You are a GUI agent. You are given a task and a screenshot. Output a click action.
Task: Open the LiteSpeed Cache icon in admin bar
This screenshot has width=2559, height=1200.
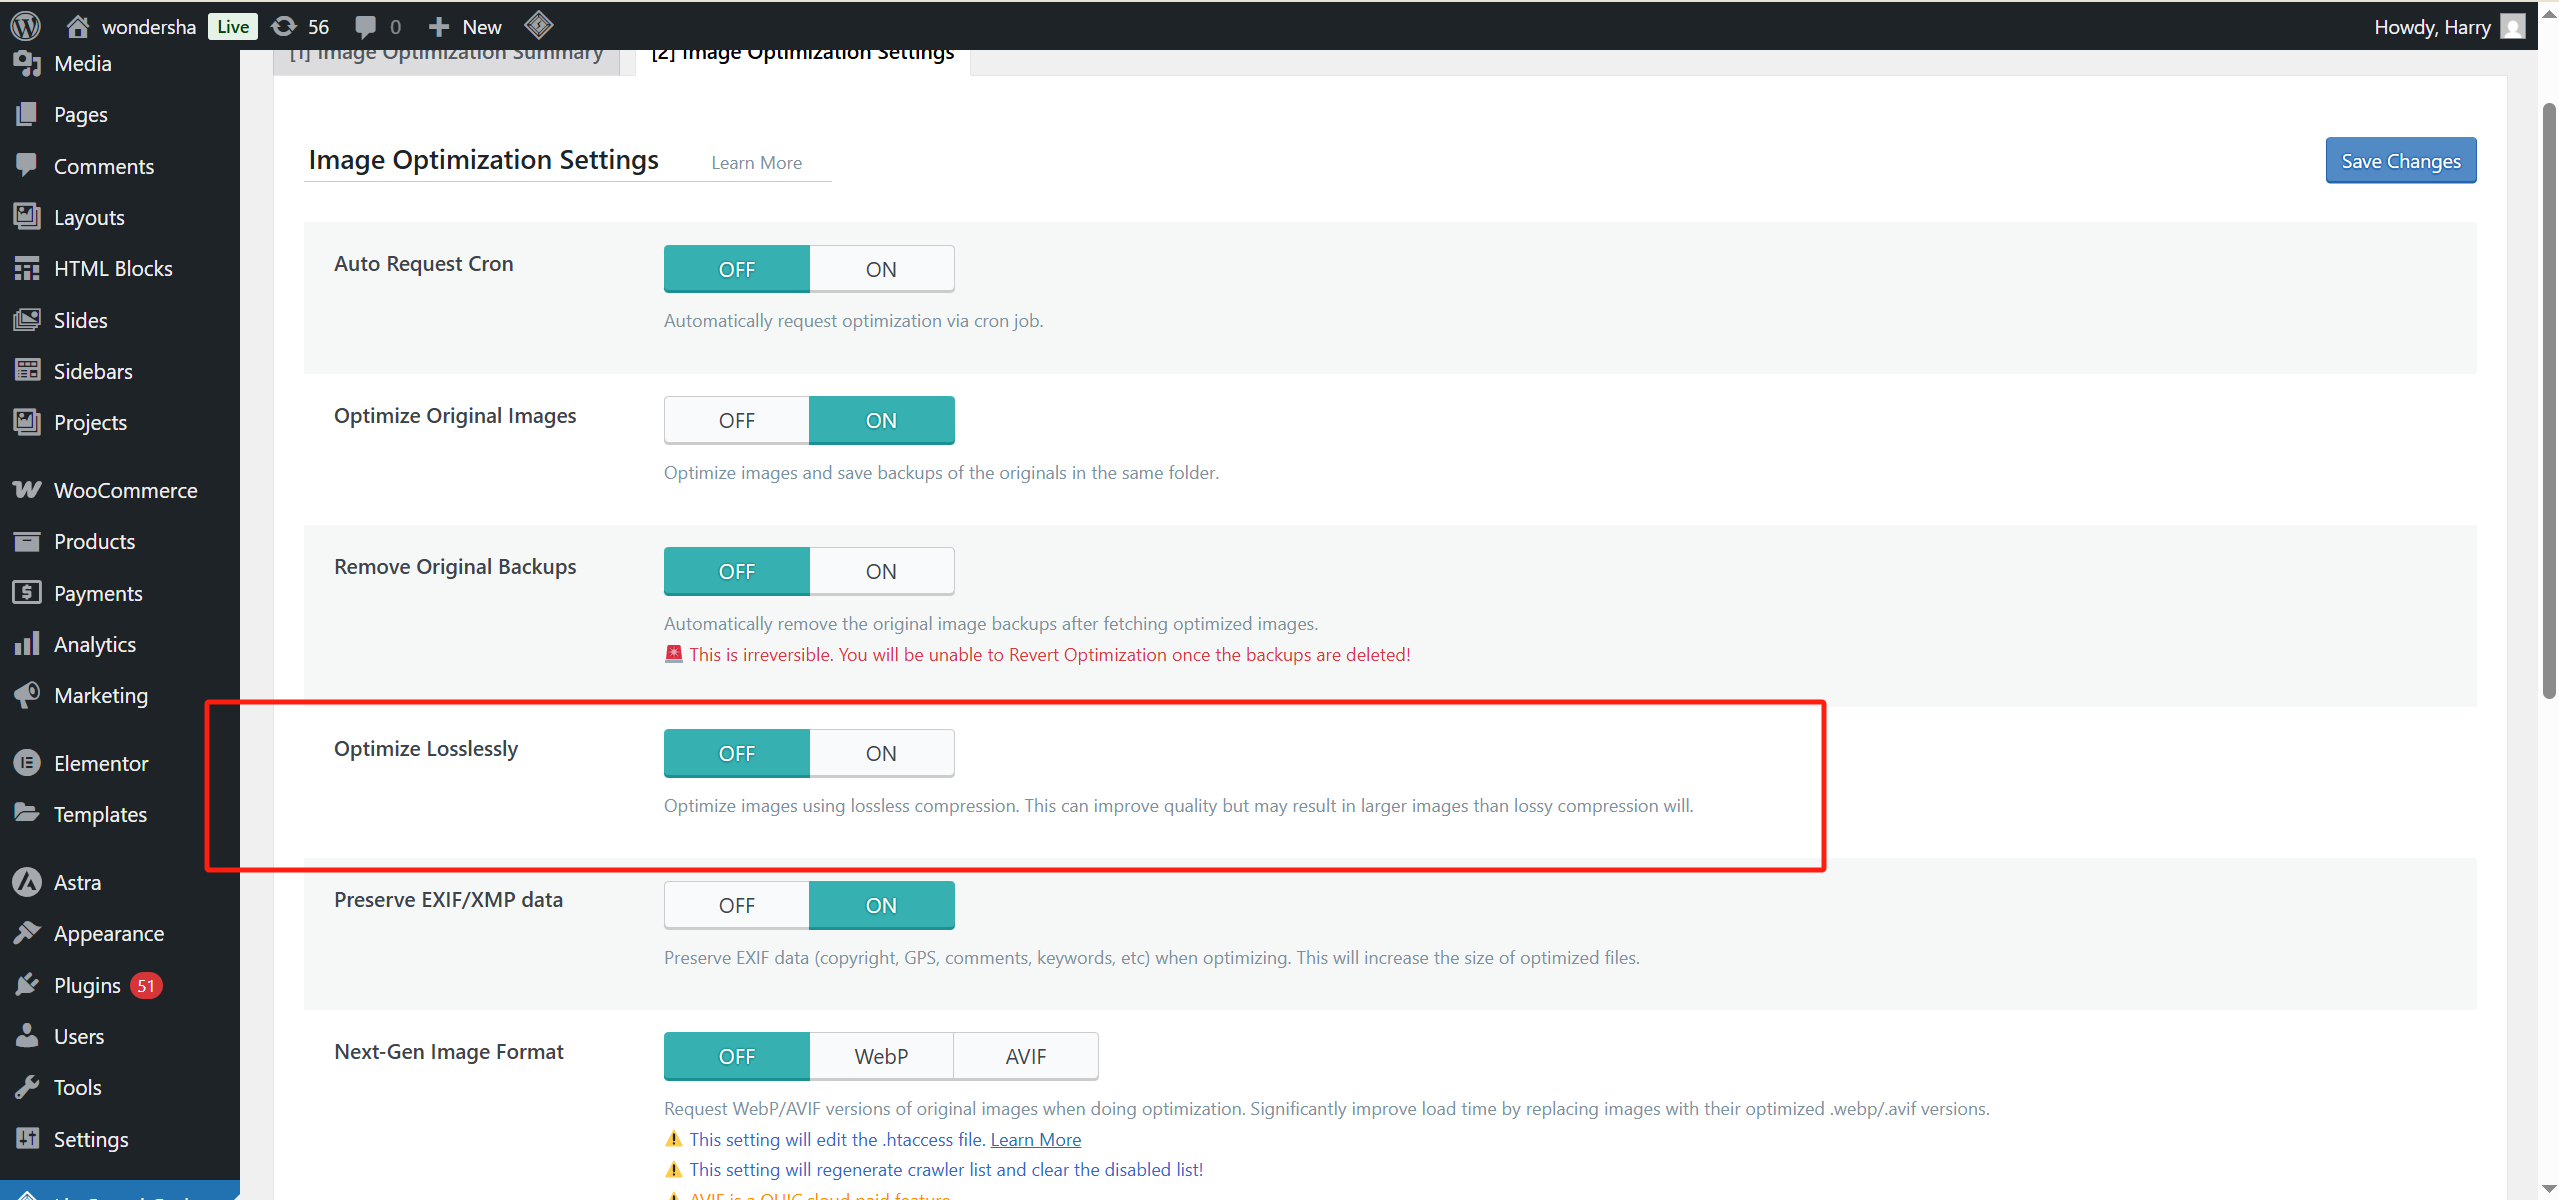(x=538, y=25)
